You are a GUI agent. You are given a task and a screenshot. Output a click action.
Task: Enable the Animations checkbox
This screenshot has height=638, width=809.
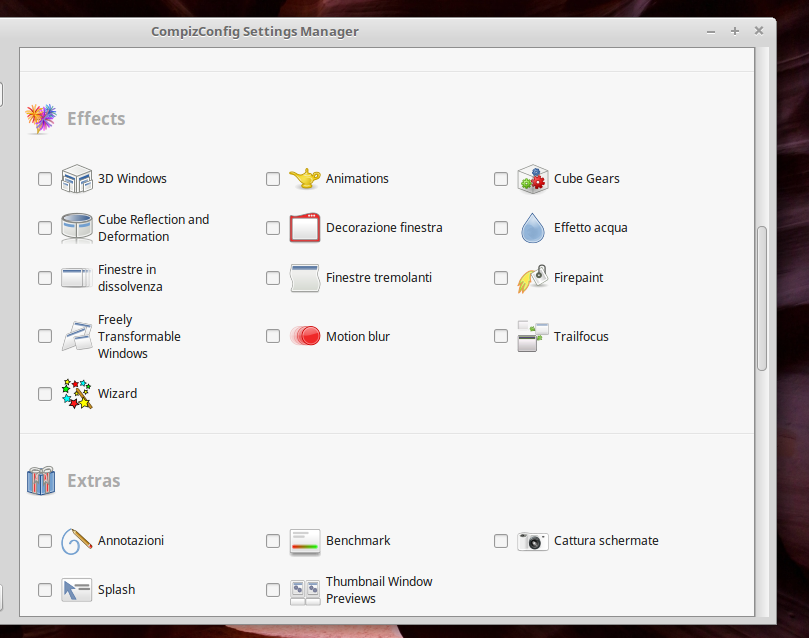273,179
